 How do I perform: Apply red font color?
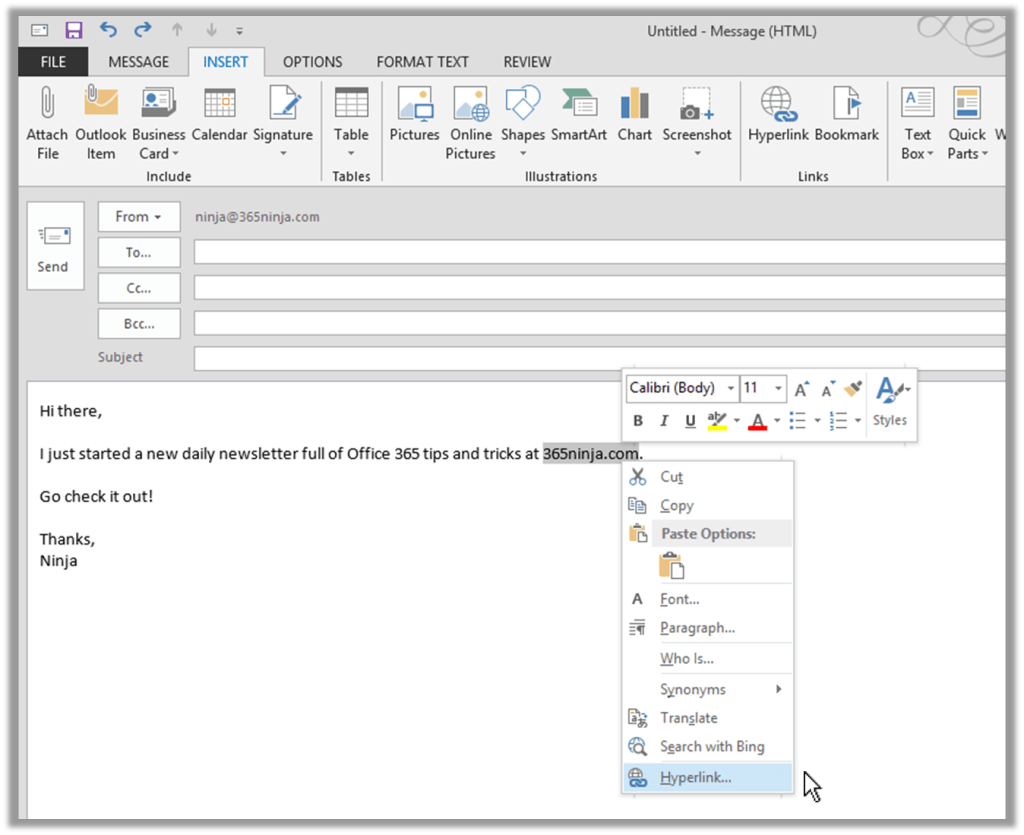click(758, 421)
